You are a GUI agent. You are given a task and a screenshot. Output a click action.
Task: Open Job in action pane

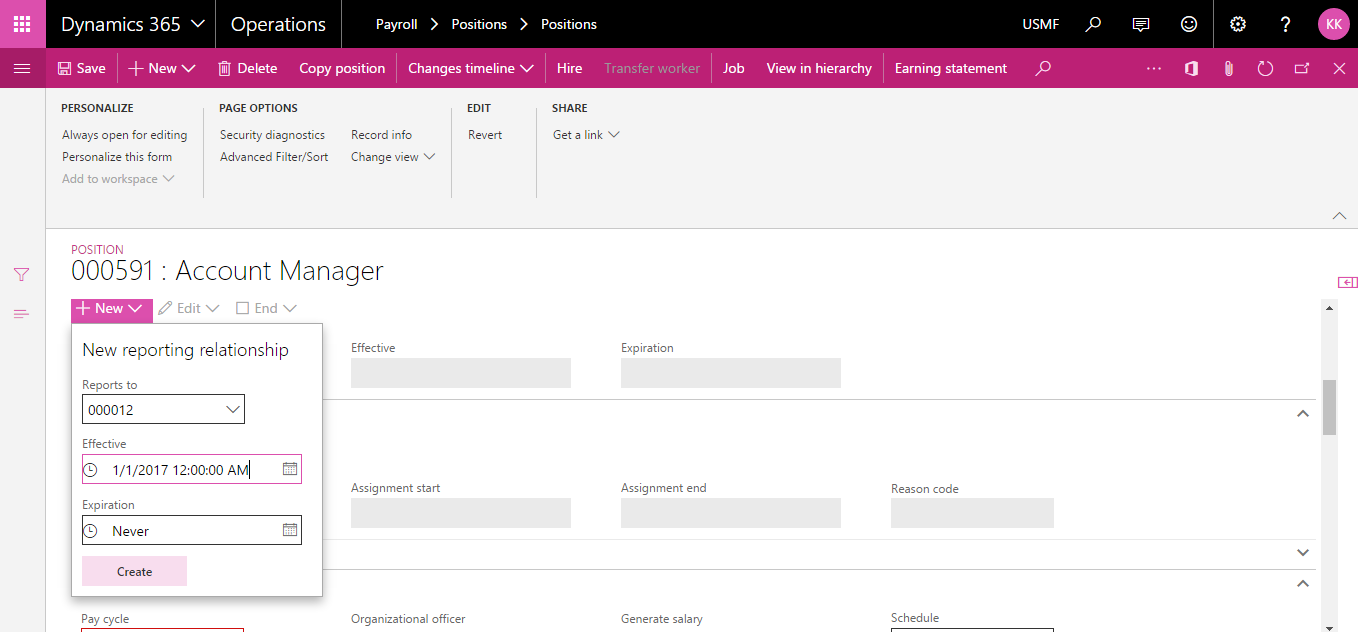734,68
